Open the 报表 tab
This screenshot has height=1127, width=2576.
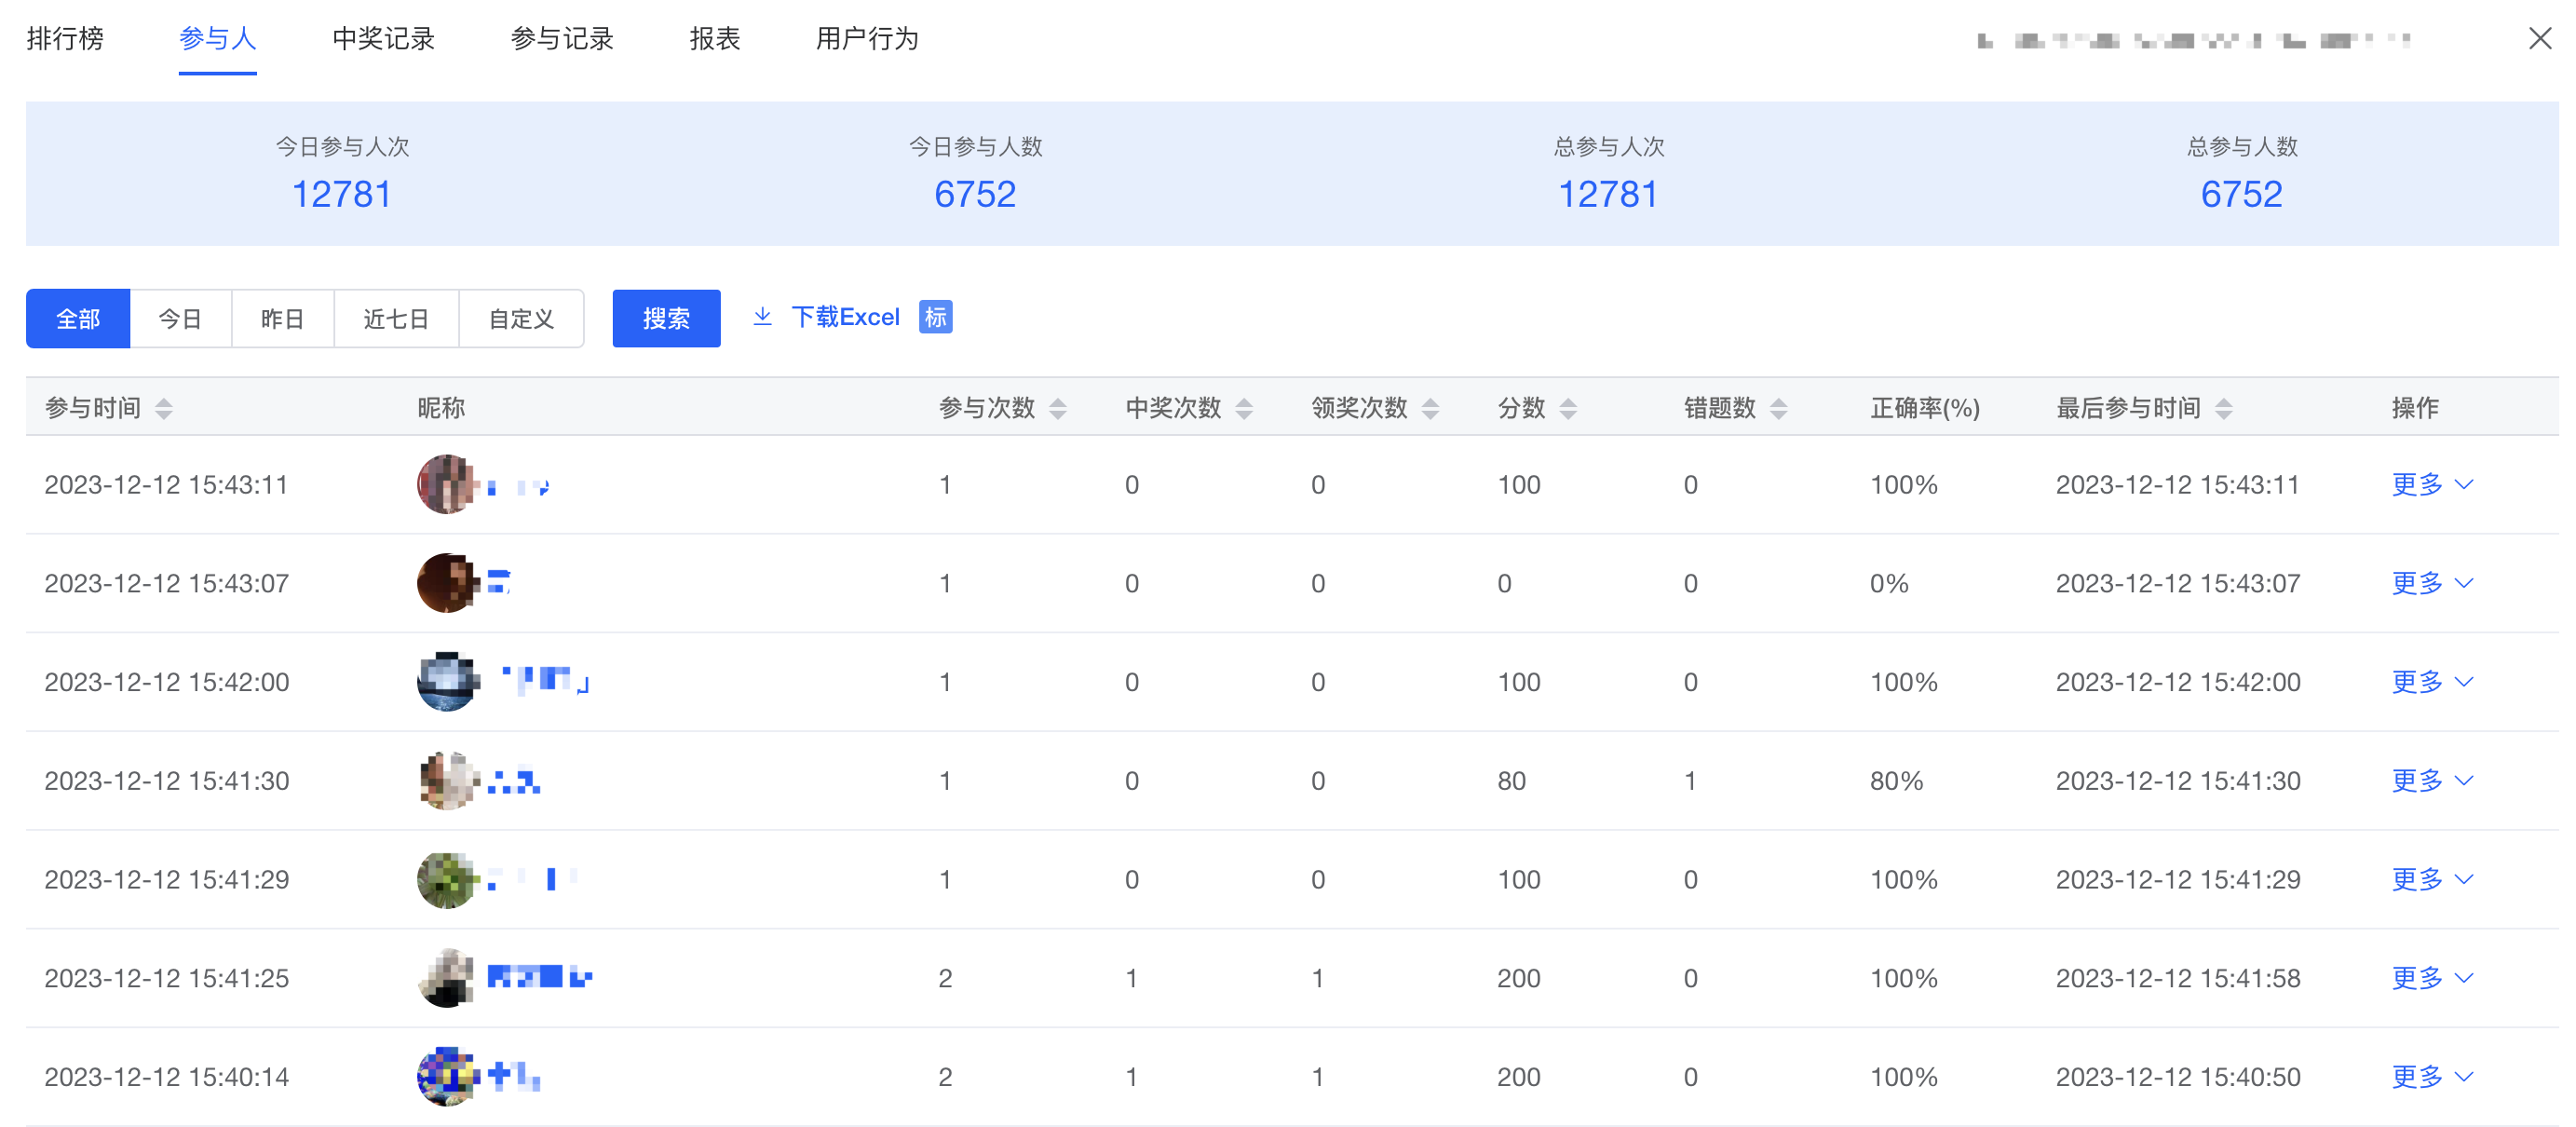715,39
